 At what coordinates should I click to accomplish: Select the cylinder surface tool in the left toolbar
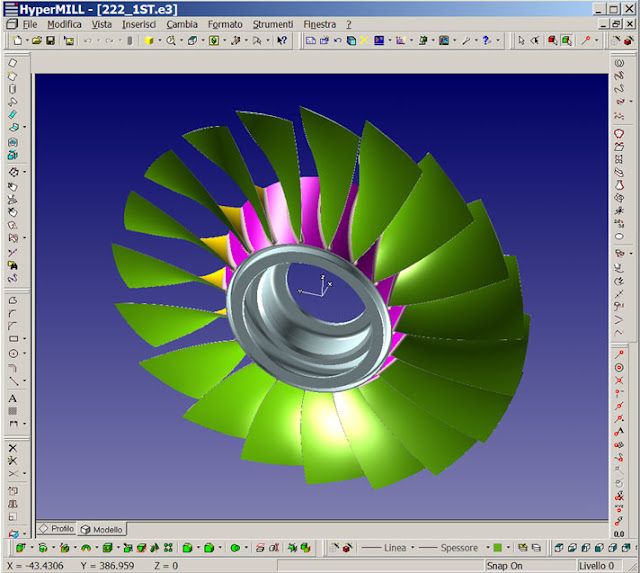(x=13, y=89)
